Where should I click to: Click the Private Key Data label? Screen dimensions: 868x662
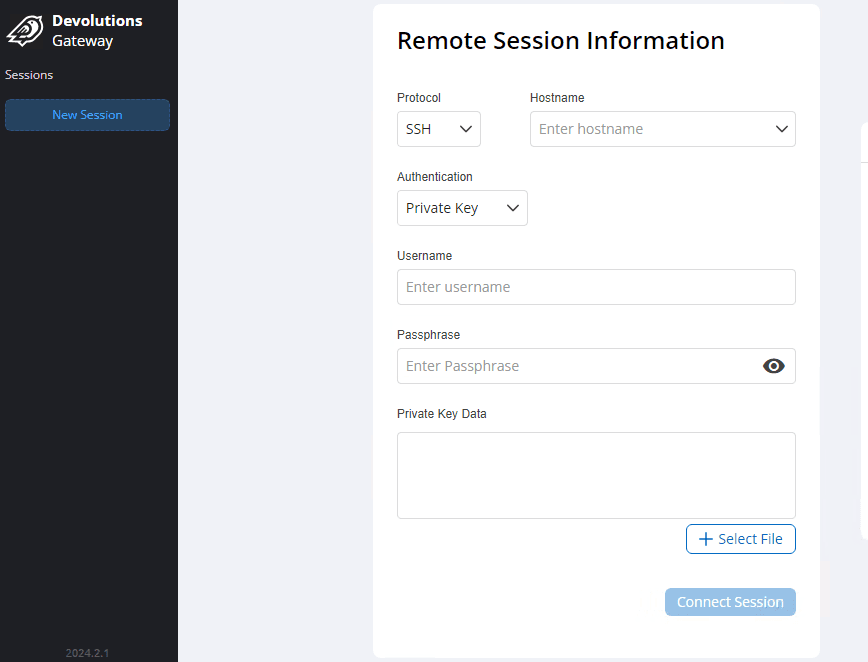click(442, 413)
